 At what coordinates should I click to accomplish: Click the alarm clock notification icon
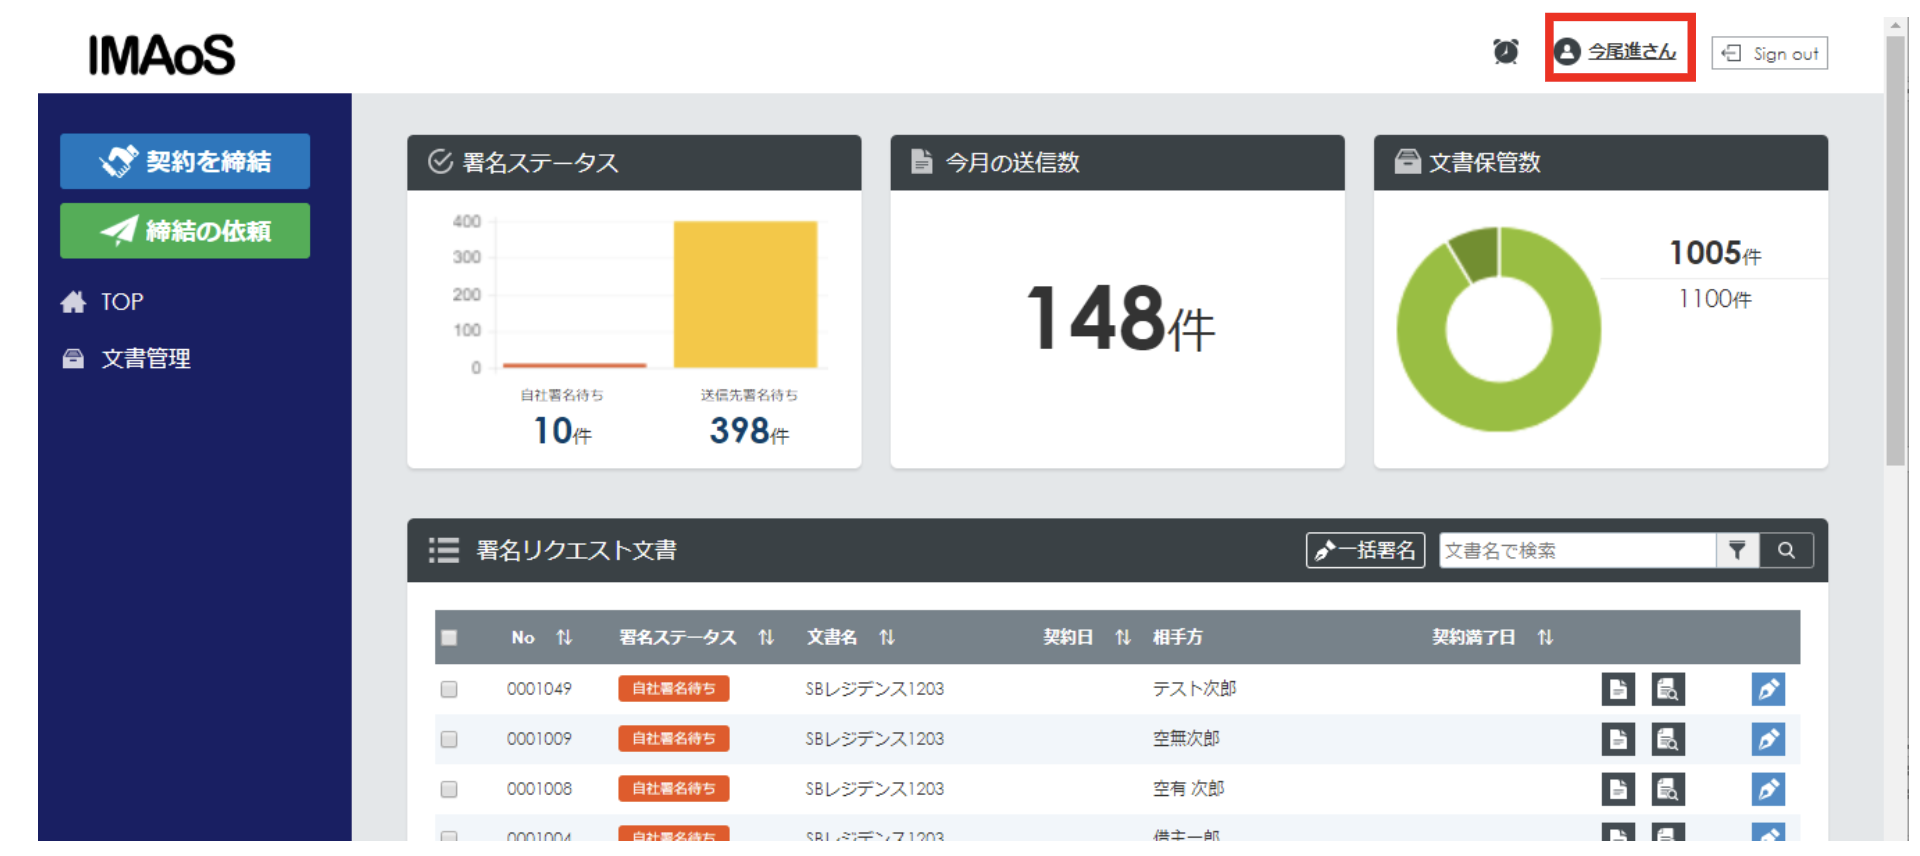tap(1505, 51)
